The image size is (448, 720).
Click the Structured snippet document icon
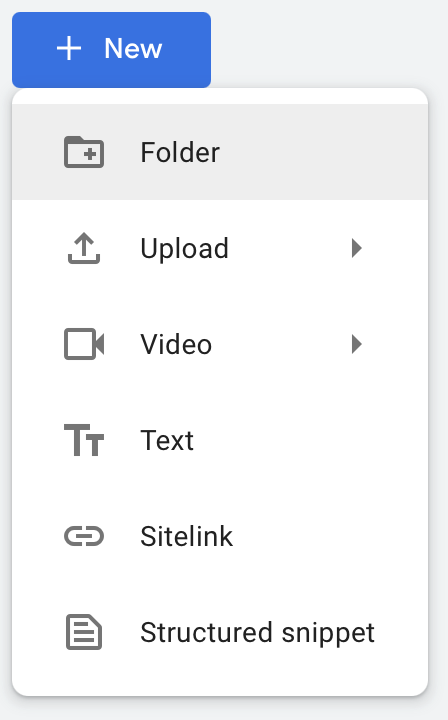(84, 632)
